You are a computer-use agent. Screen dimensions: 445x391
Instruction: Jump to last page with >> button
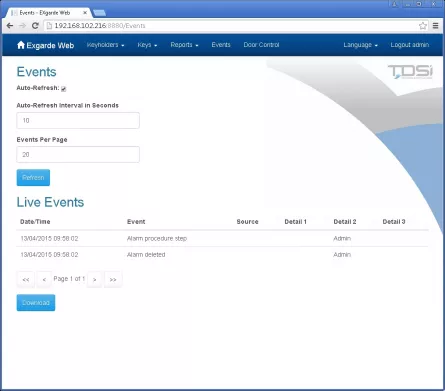pyautogui.click(x=113, y=279)
